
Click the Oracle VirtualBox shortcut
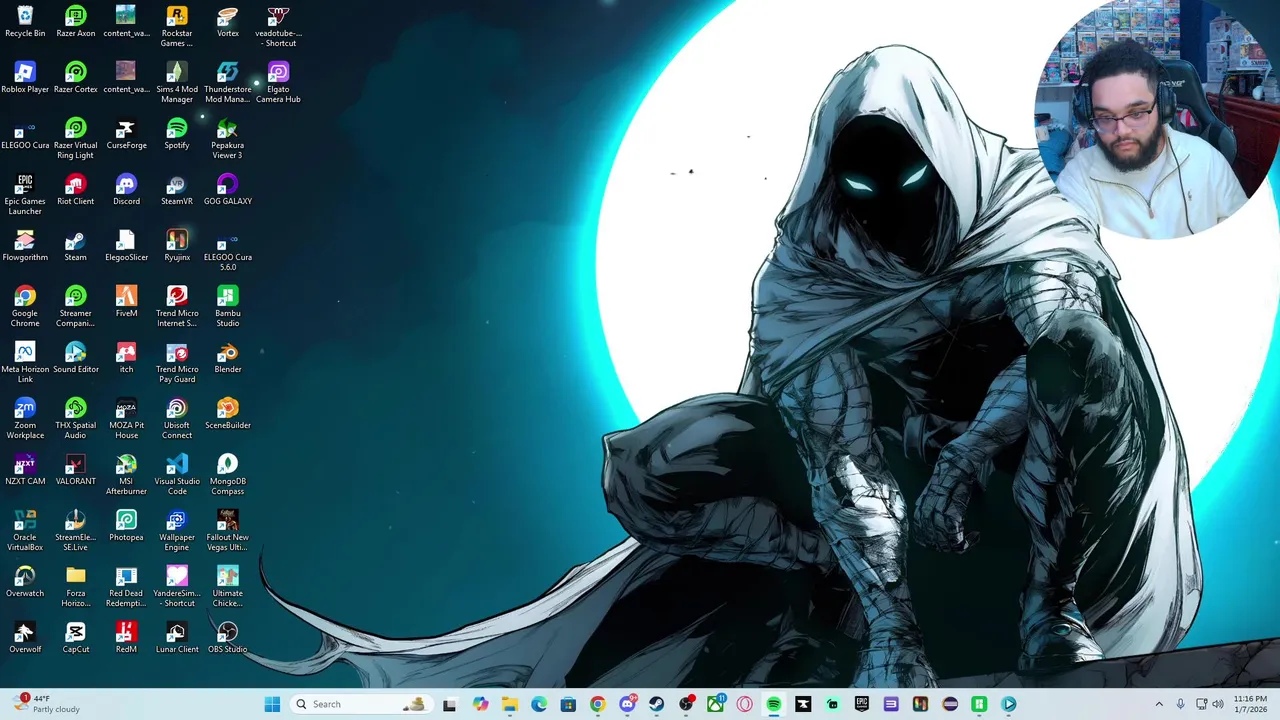coord(25,531)
